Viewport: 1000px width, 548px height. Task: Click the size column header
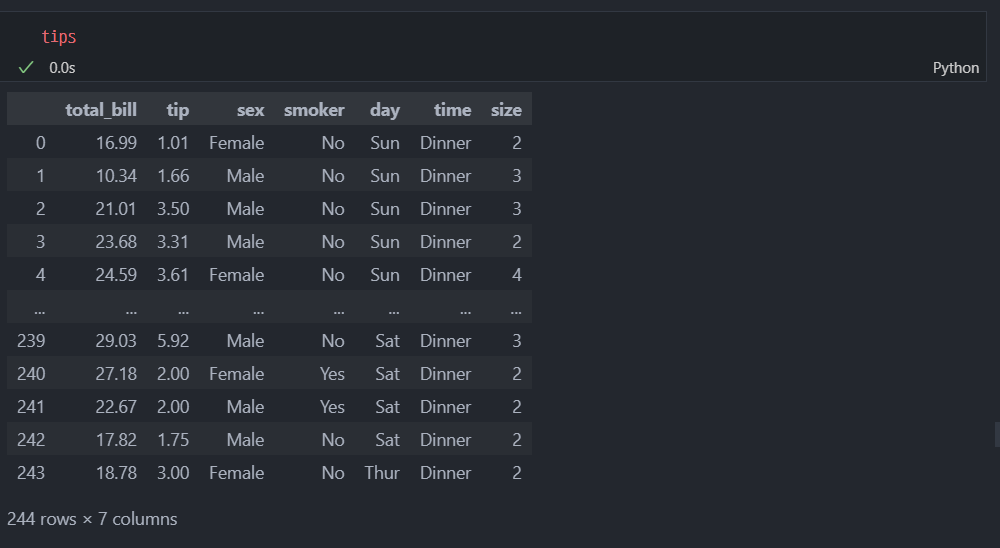506,110
